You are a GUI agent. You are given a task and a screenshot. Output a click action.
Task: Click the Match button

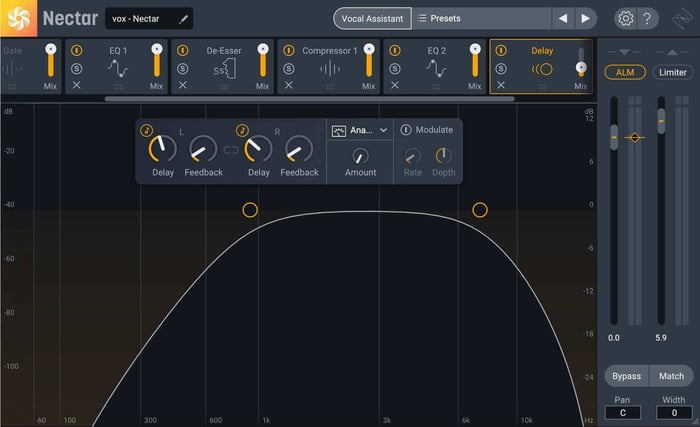[x=671, y=376]
